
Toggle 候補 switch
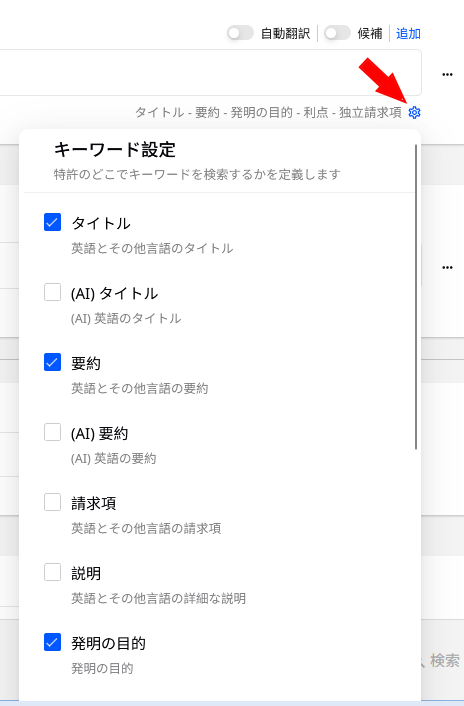coord(337,33)
